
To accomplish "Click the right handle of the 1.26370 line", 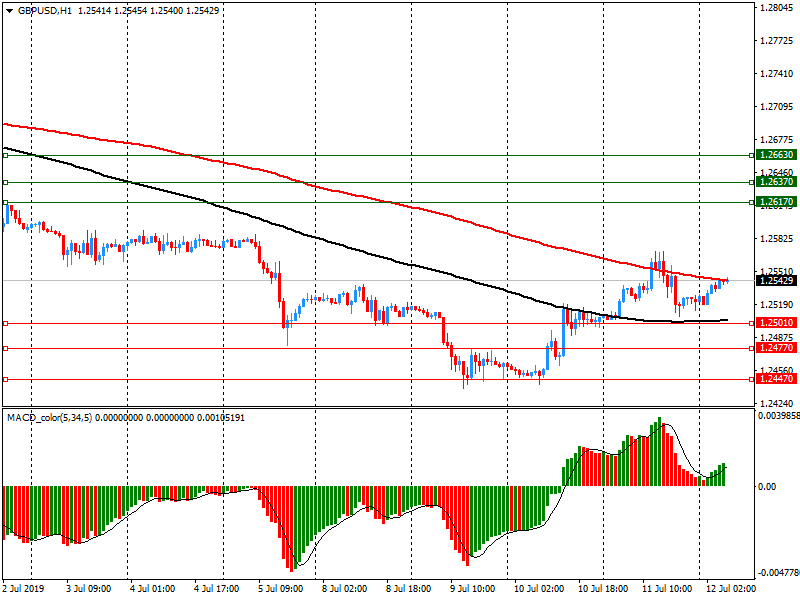I will pyautogui.click(x=752, y=182).
